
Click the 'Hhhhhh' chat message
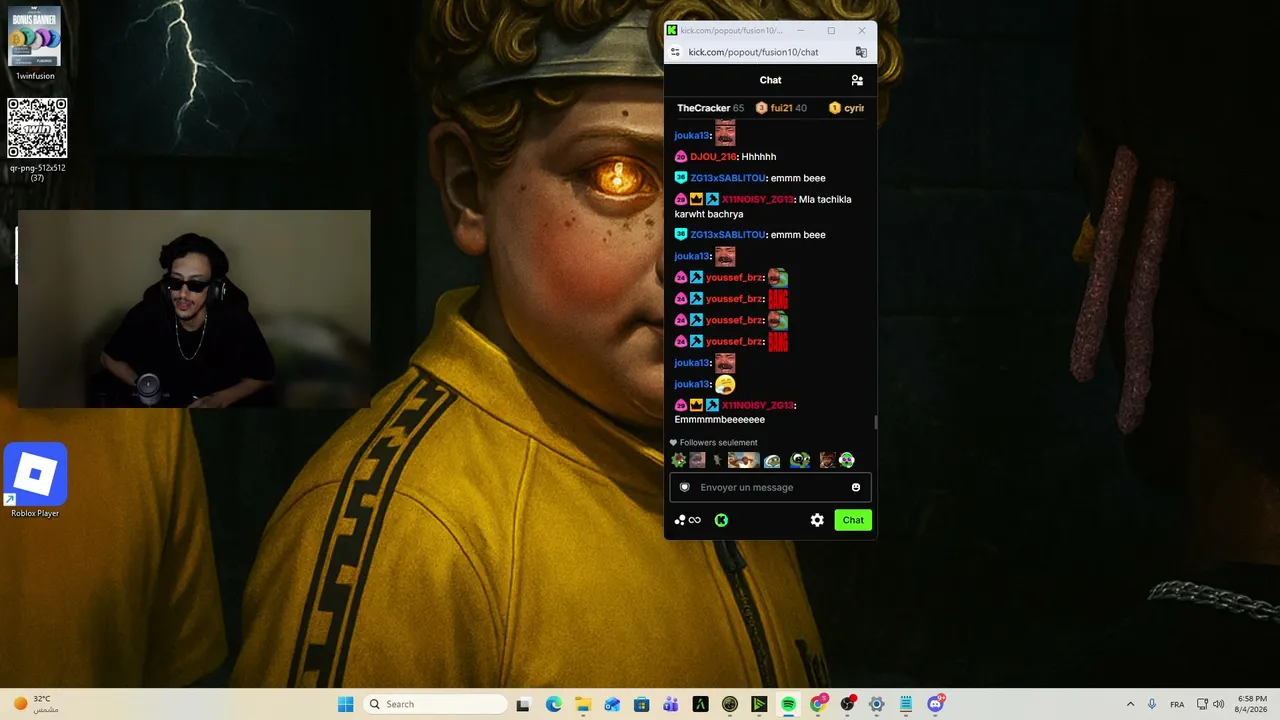(759, 157)
